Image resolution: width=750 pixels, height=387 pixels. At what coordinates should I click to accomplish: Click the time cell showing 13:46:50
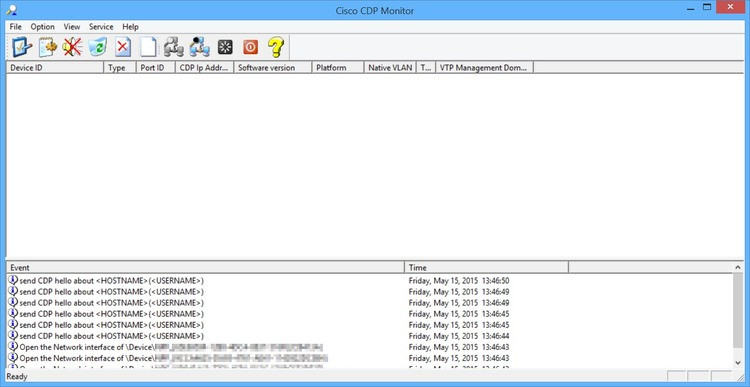pyautogui.click(x=459, y=280)
